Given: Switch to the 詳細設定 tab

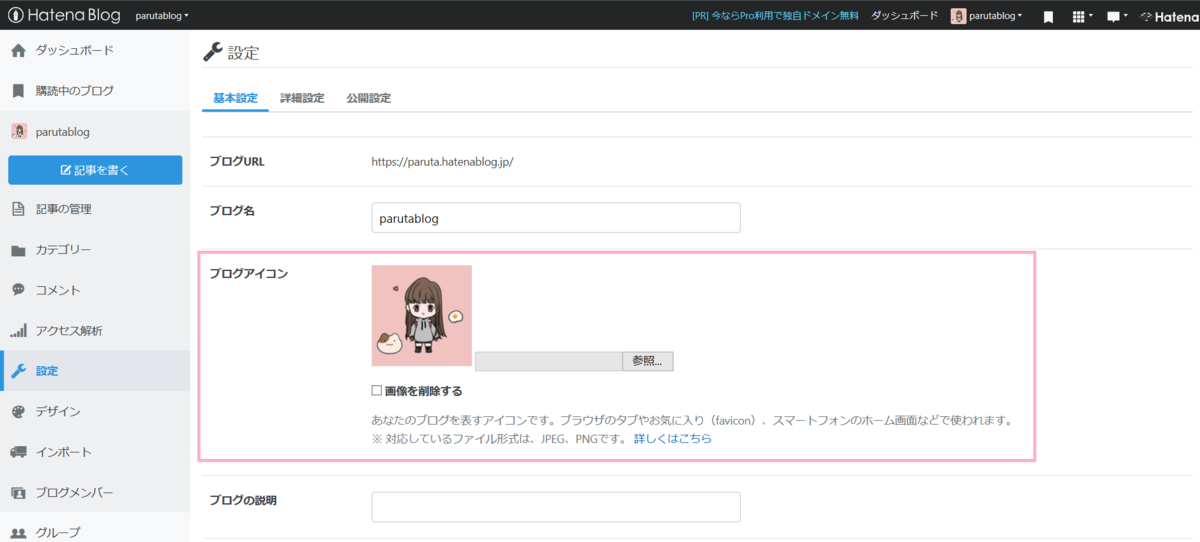Looking at the screenshot, I should pos(302,98).
